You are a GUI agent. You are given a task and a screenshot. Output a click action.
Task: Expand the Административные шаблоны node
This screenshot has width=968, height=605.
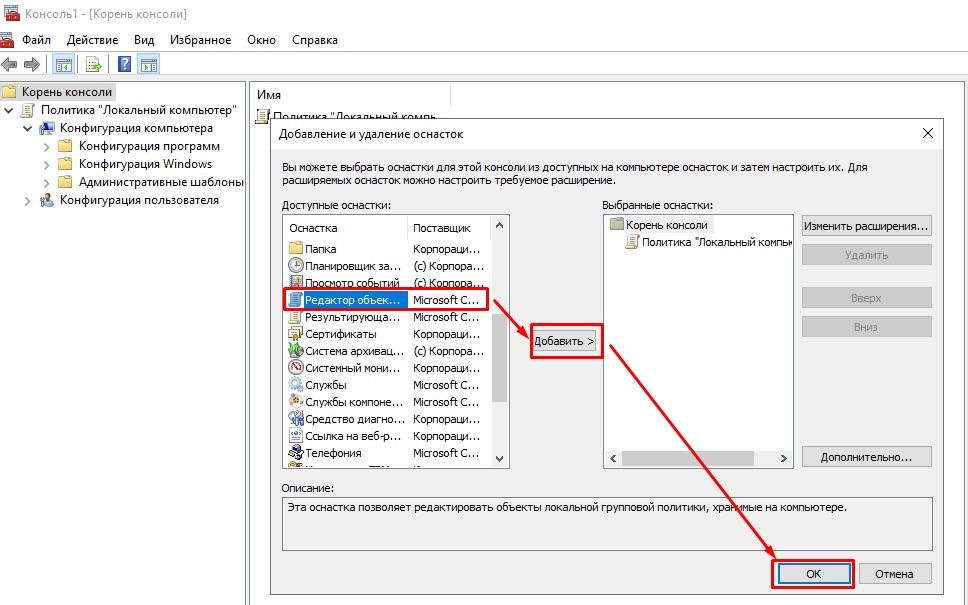click(46, 183)
